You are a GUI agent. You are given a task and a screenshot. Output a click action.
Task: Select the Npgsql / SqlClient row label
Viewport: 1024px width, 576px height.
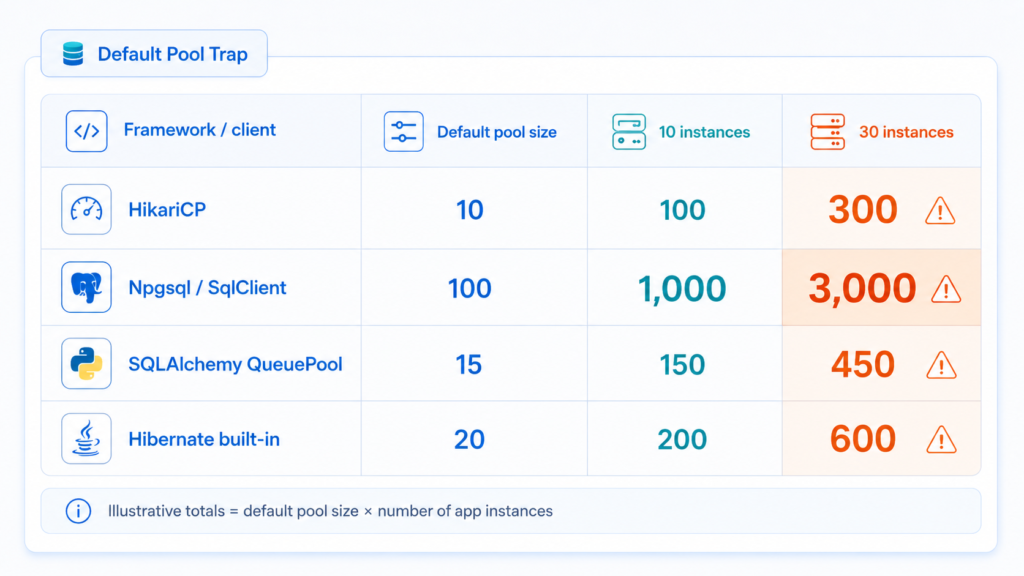207,288
